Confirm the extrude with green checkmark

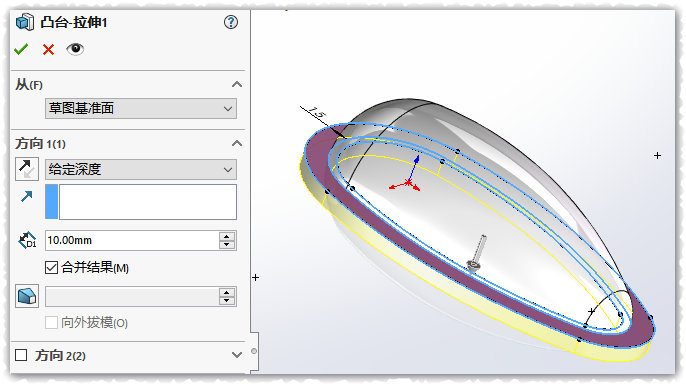tap(21, 49)
